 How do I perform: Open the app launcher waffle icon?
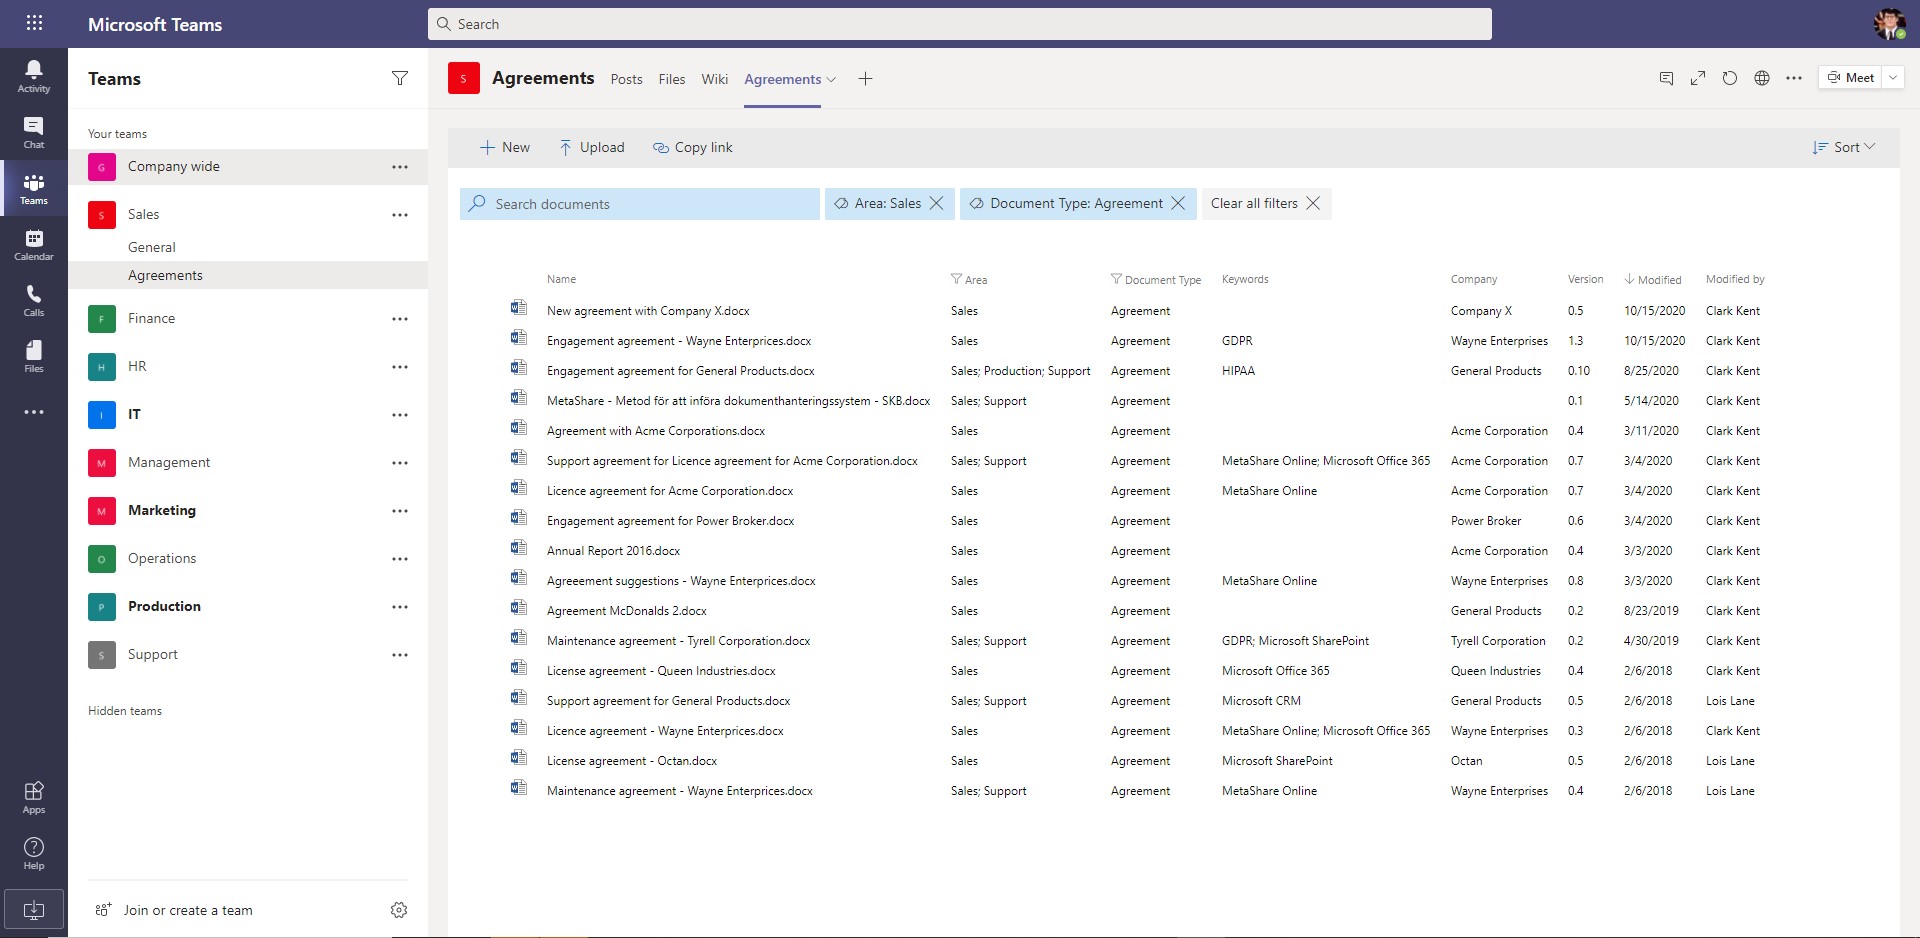[x=34, y=23]
